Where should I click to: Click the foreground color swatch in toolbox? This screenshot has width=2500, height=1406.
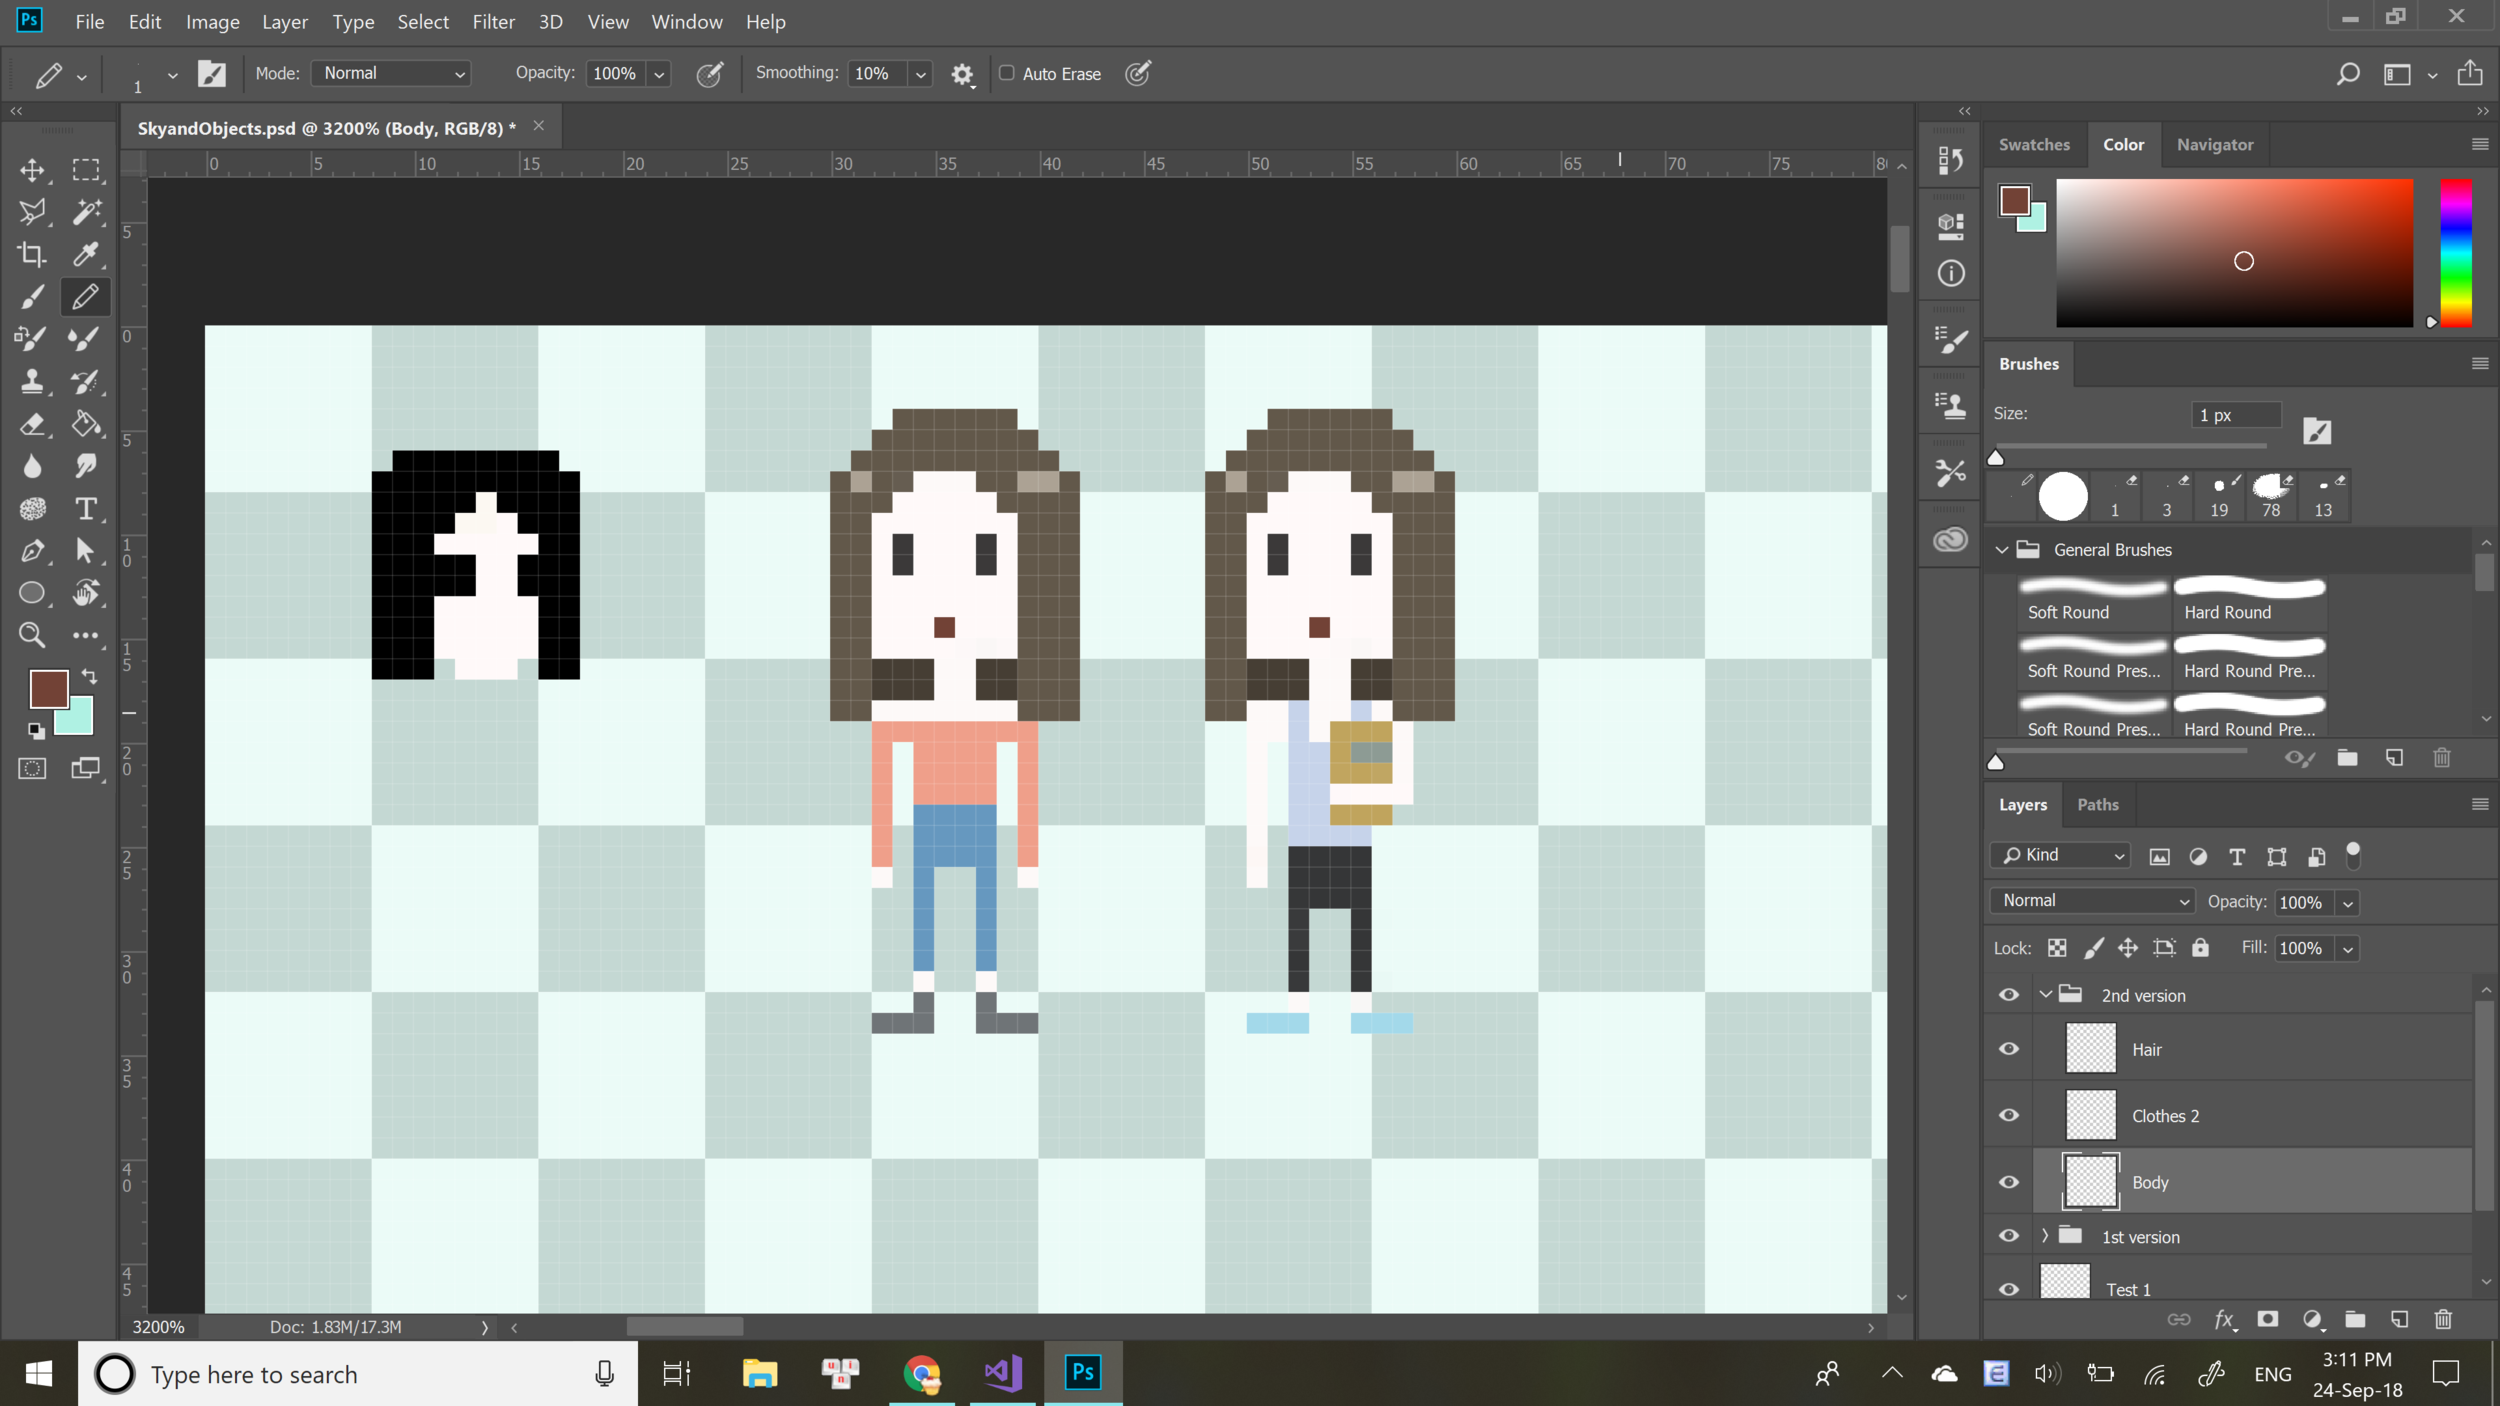tap(48, 689)
